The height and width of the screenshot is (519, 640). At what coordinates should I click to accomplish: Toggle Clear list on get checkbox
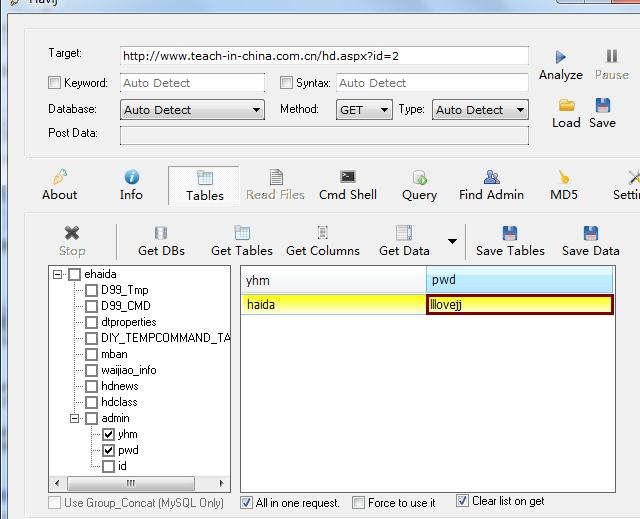click(462, 500)
